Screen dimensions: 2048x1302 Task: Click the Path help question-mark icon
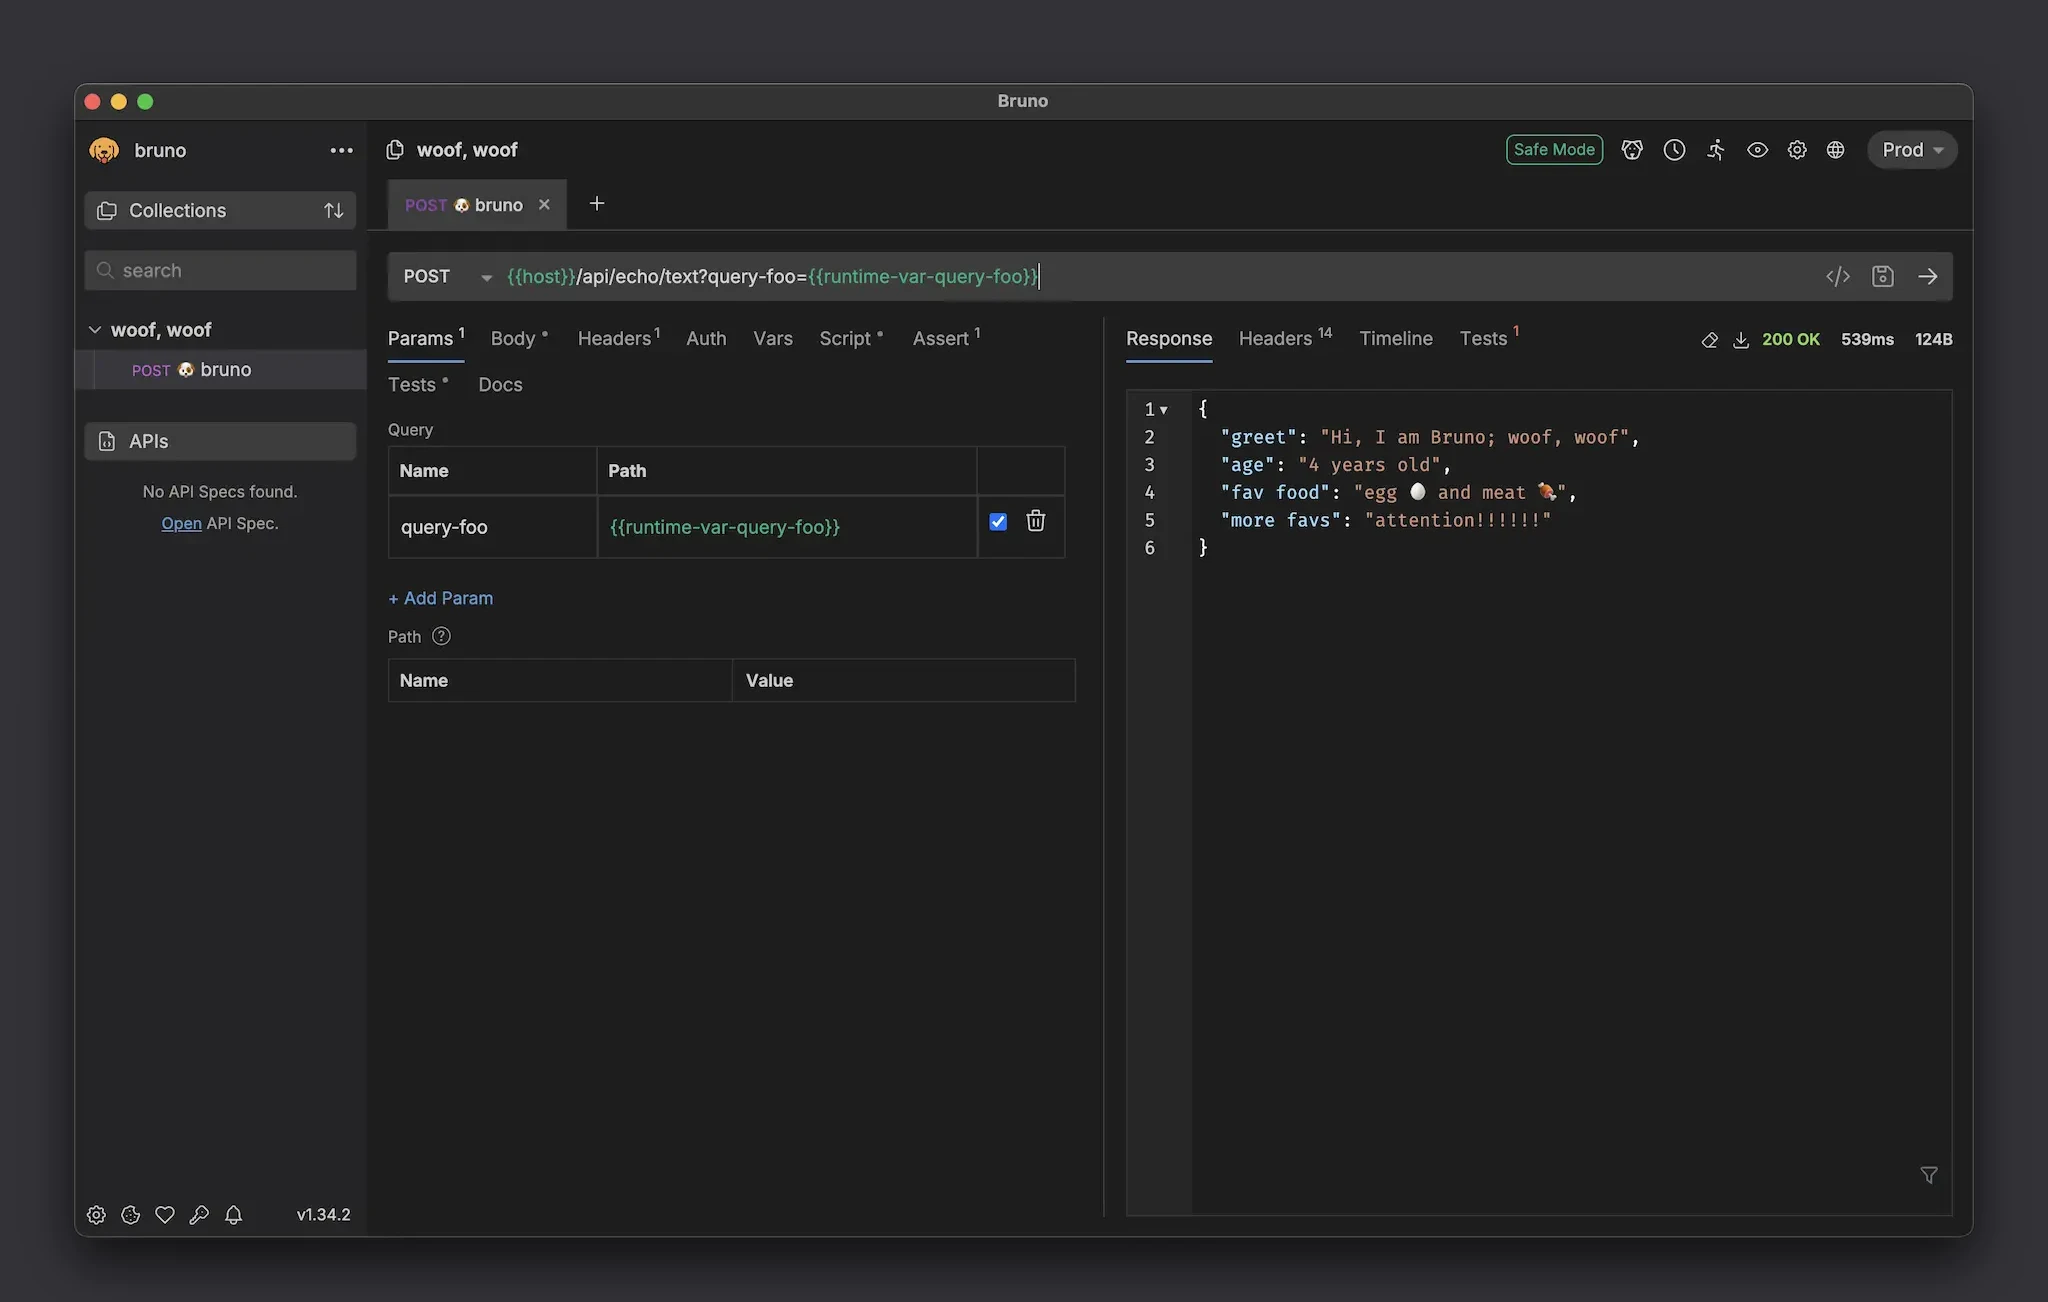click(x=441, y=636)
